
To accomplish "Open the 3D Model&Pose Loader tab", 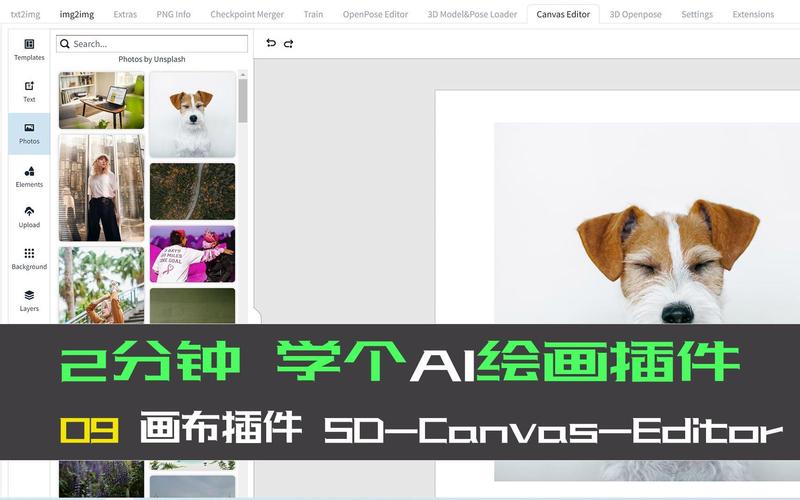I will point(472,14).
